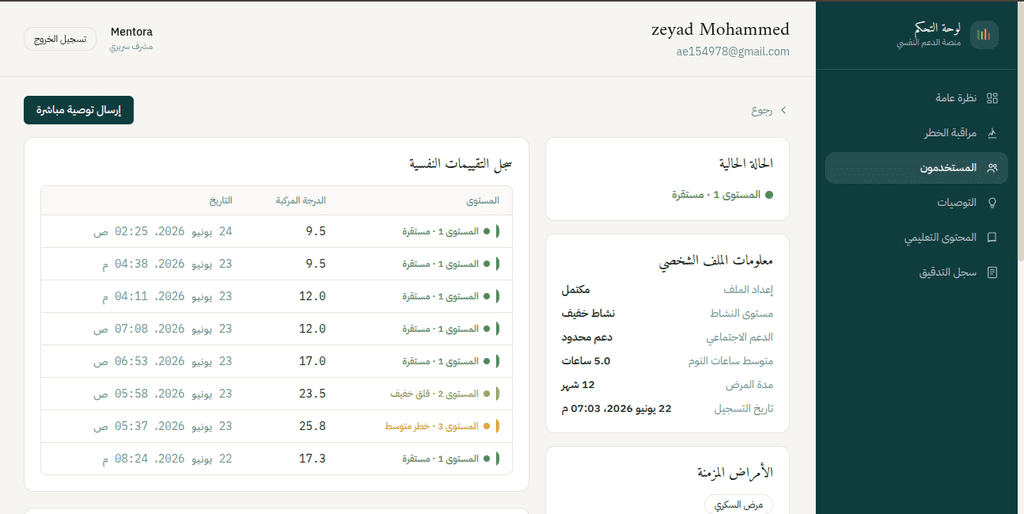Click the email ae154978@gmail.com
This screenshot has width=1024, height=514.
click(x=733, y=52)
